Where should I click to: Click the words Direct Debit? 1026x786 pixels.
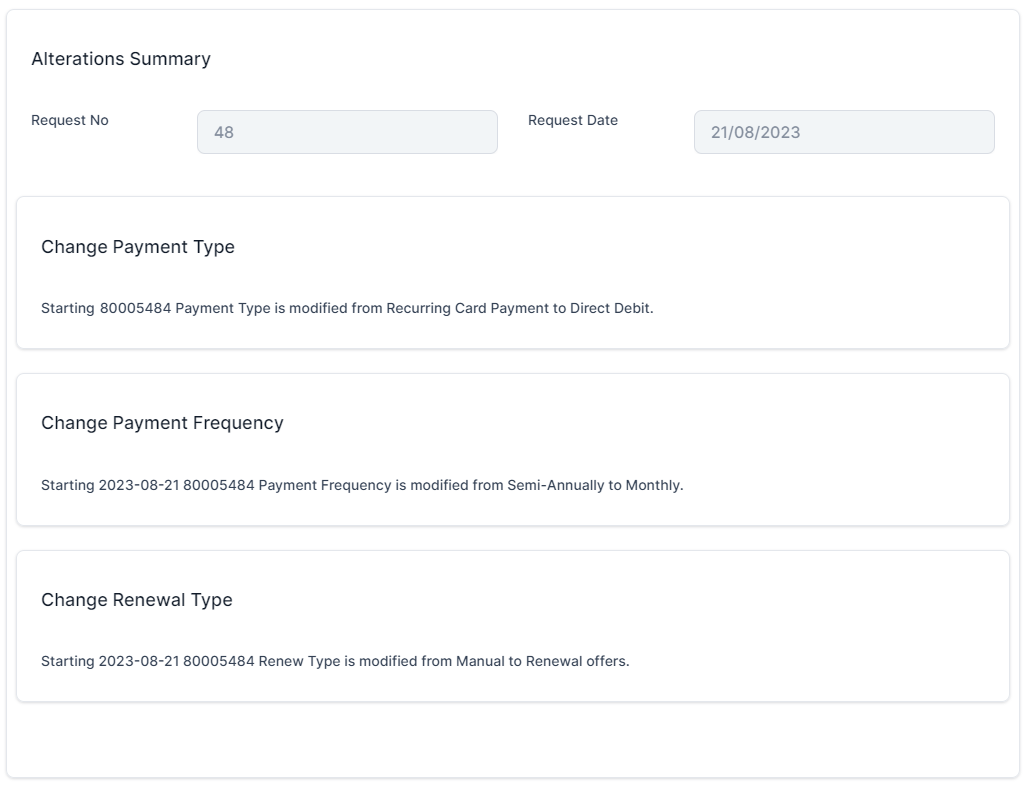pos(611,308)
